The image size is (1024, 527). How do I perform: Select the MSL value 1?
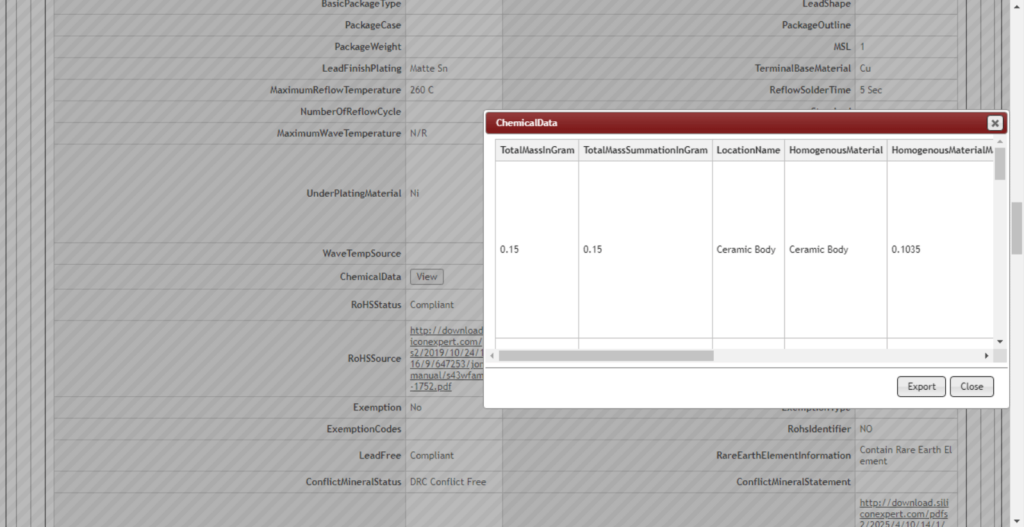tap(862, 47)
